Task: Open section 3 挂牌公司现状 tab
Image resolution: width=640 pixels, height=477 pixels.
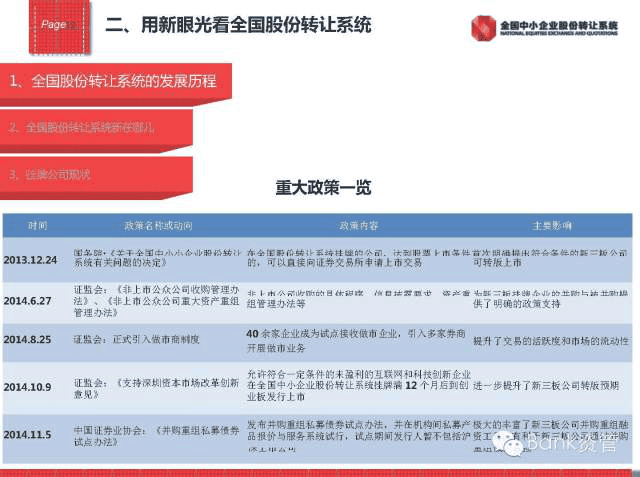Action: click(96, 175)
